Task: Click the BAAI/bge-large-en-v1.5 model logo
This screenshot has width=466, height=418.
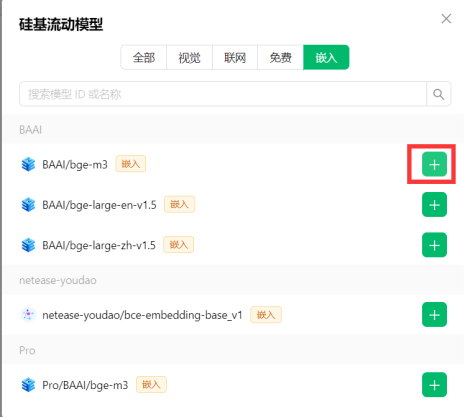Action: pos(28,205)
